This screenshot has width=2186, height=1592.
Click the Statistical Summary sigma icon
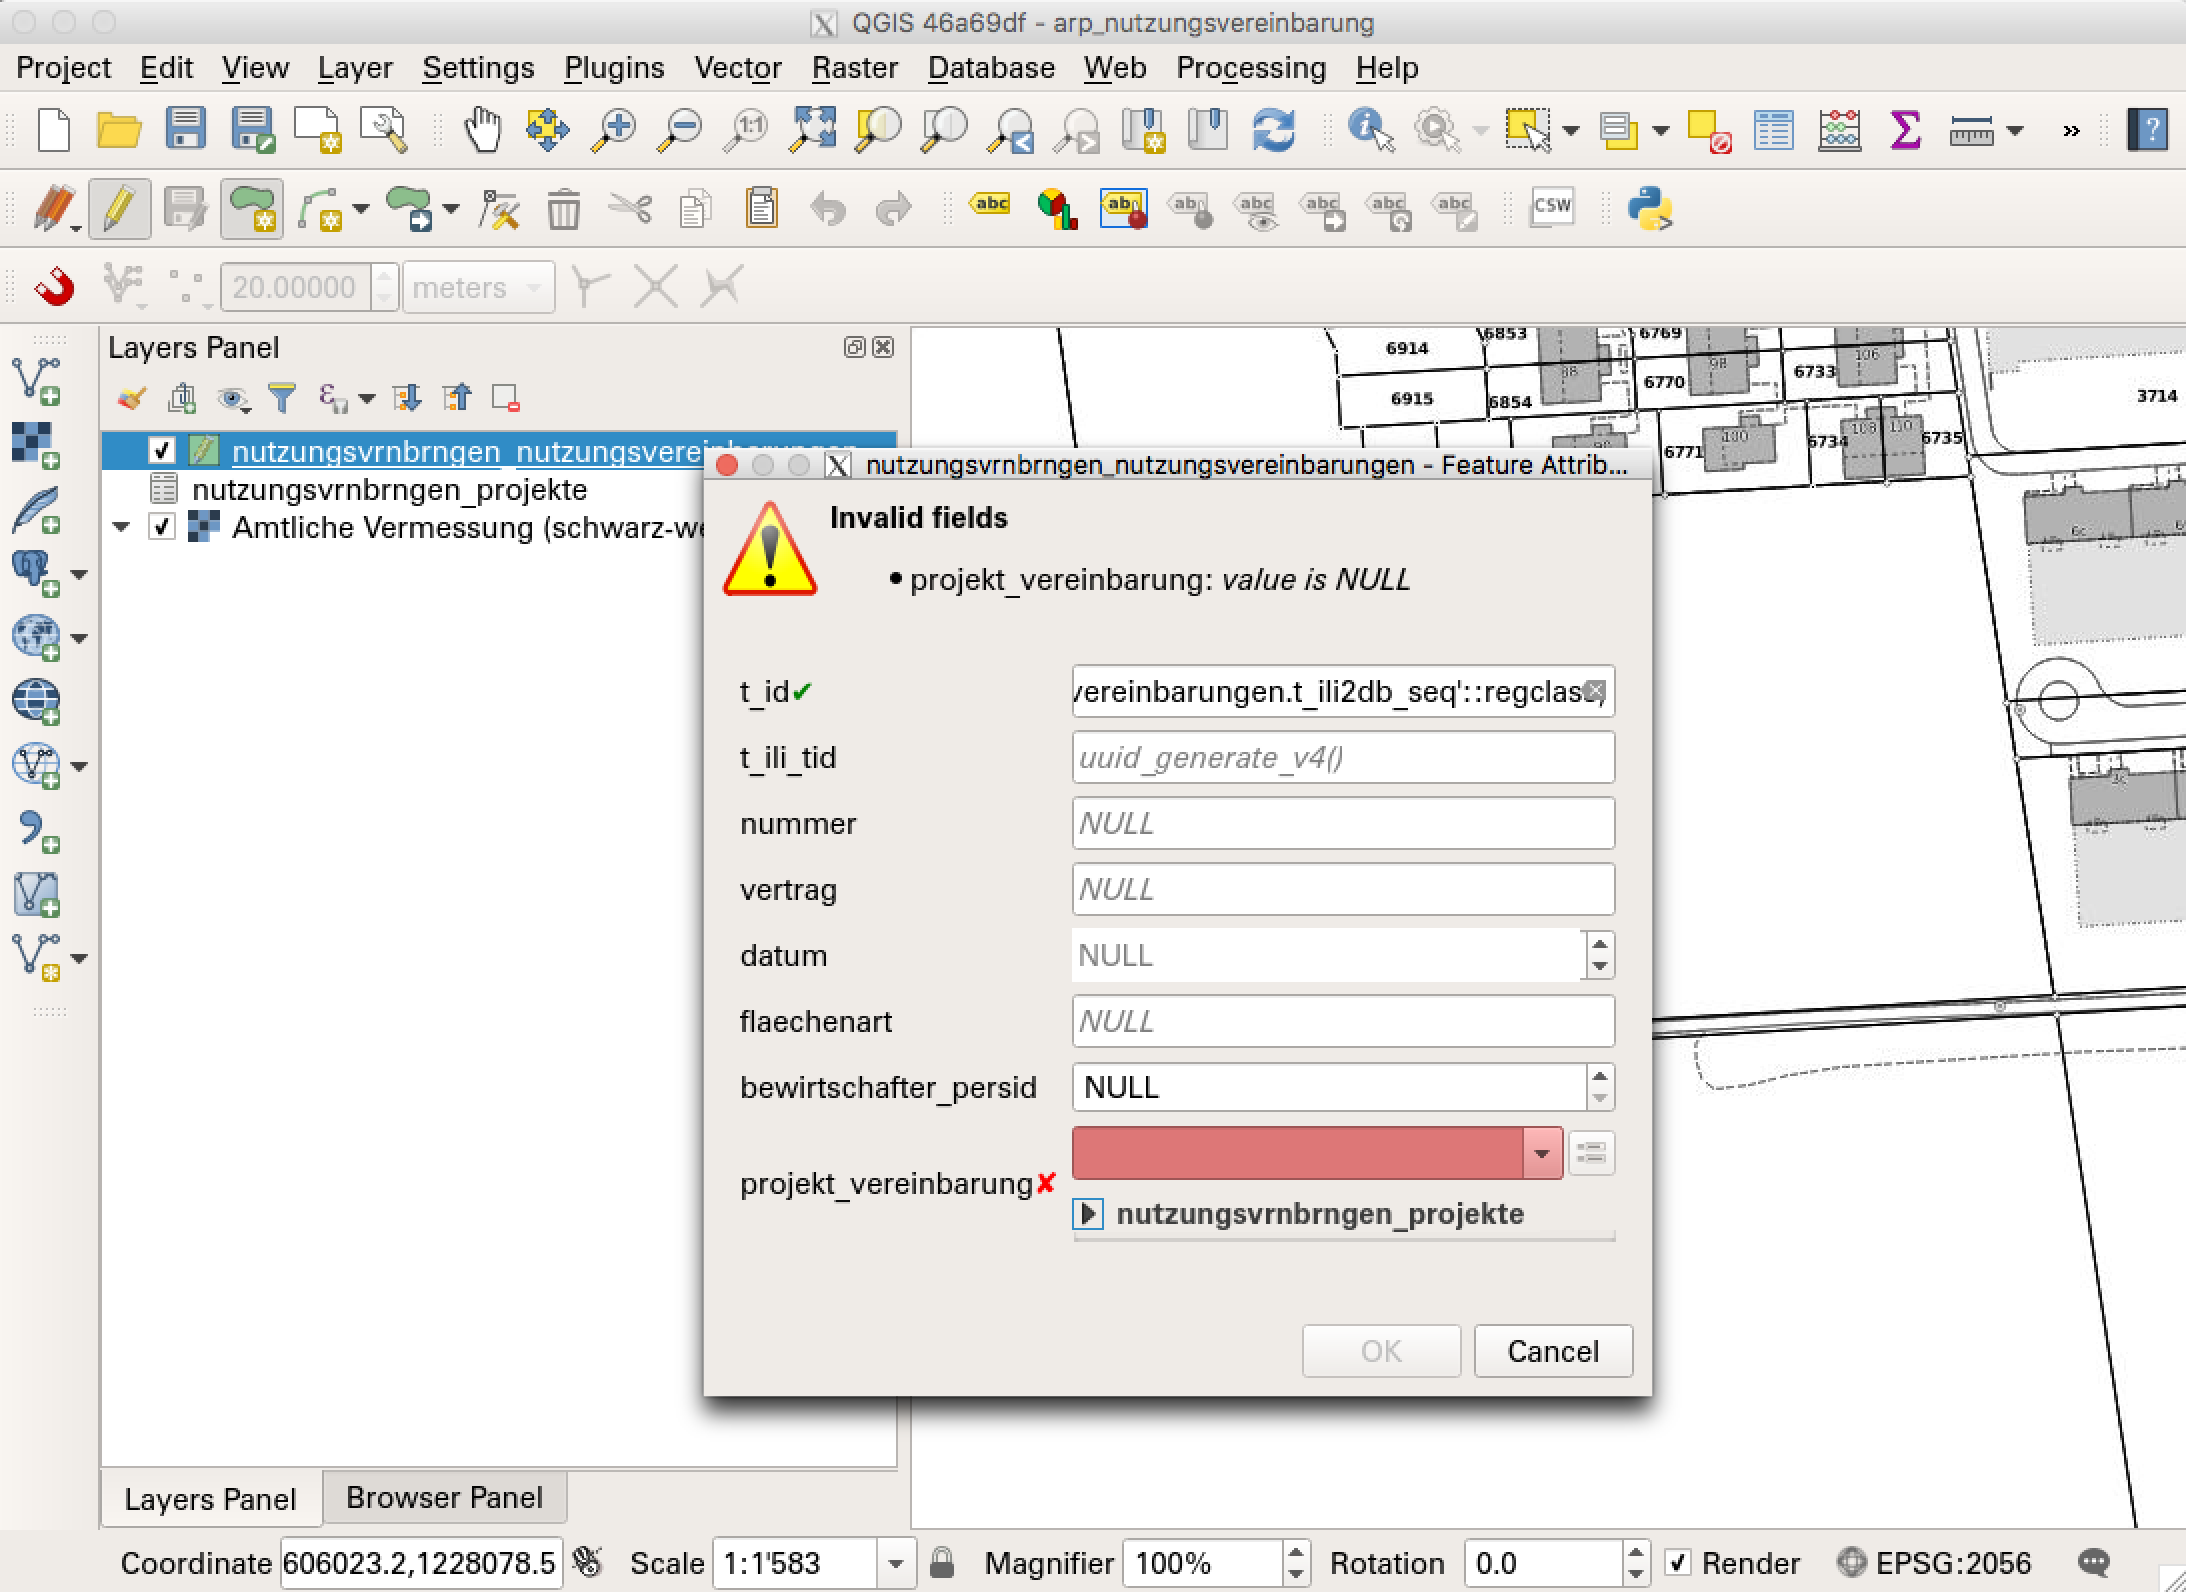click(x=1905, y=130)
